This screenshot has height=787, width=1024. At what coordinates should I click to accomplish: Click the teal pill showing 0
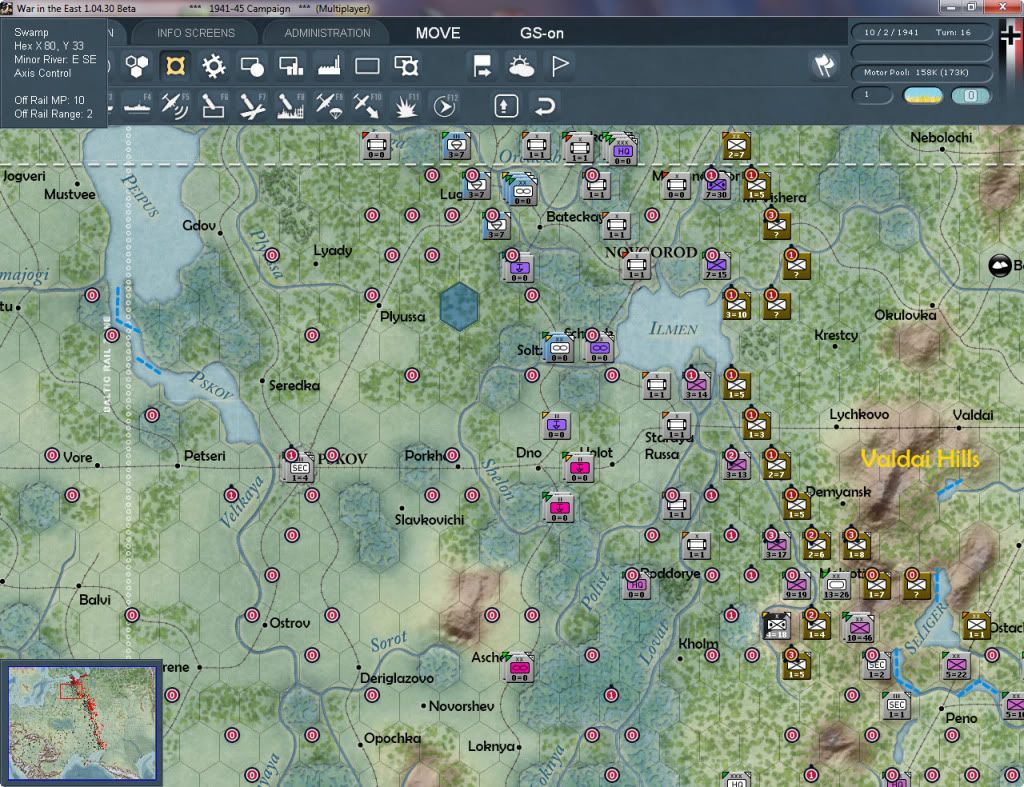tap(970, 95)
